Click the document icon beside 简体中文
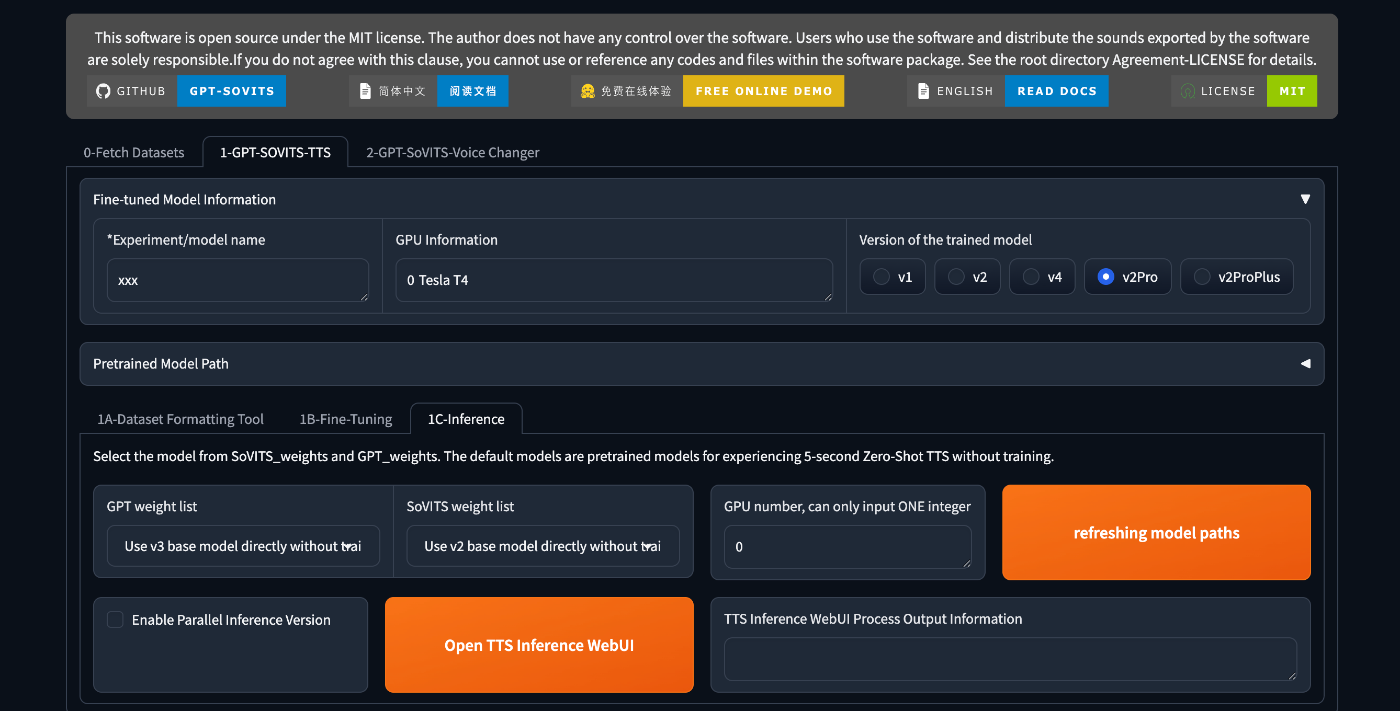The width and height of the screenshot is (1400, 711). tap(366, 91)
